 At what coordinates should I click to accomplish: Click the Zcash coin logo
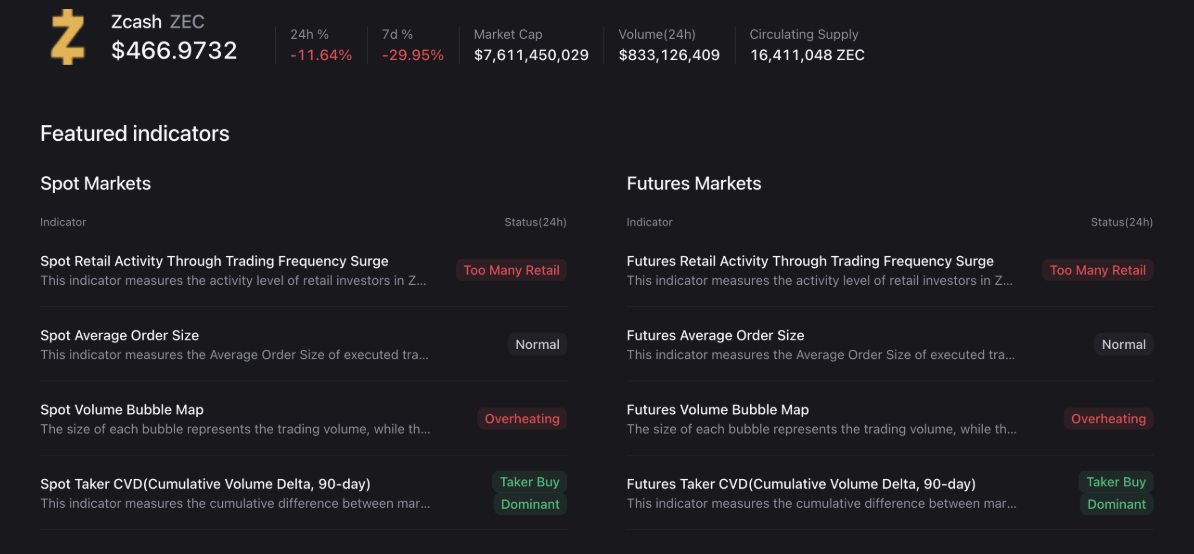tap(68, 38)
